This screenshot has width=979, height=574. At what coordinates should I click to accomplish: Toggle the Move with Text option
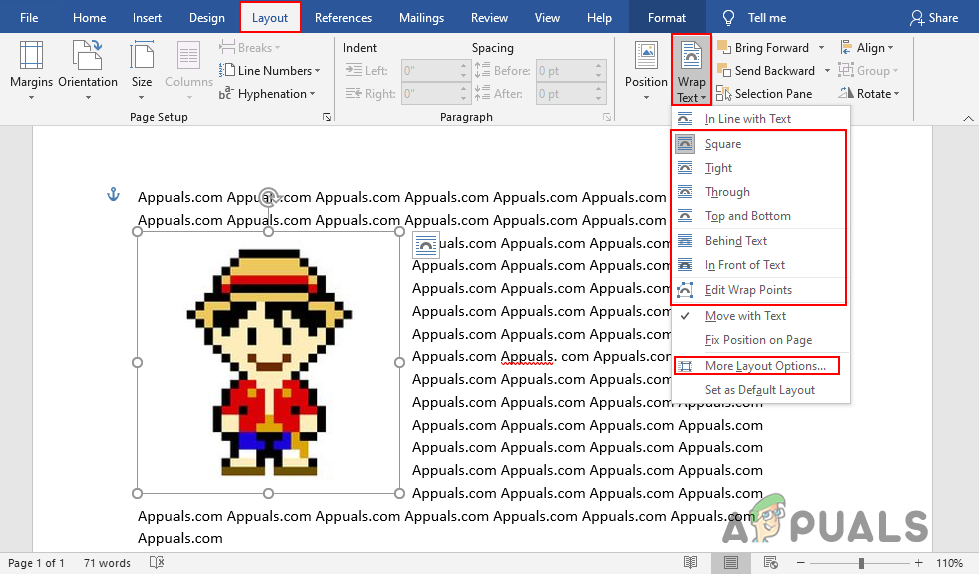(x=745, y=316)
